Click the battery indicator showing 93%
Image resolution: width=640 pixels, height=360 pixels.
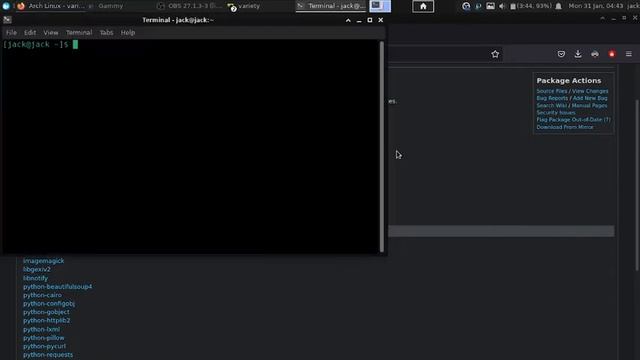pos(531,6)
